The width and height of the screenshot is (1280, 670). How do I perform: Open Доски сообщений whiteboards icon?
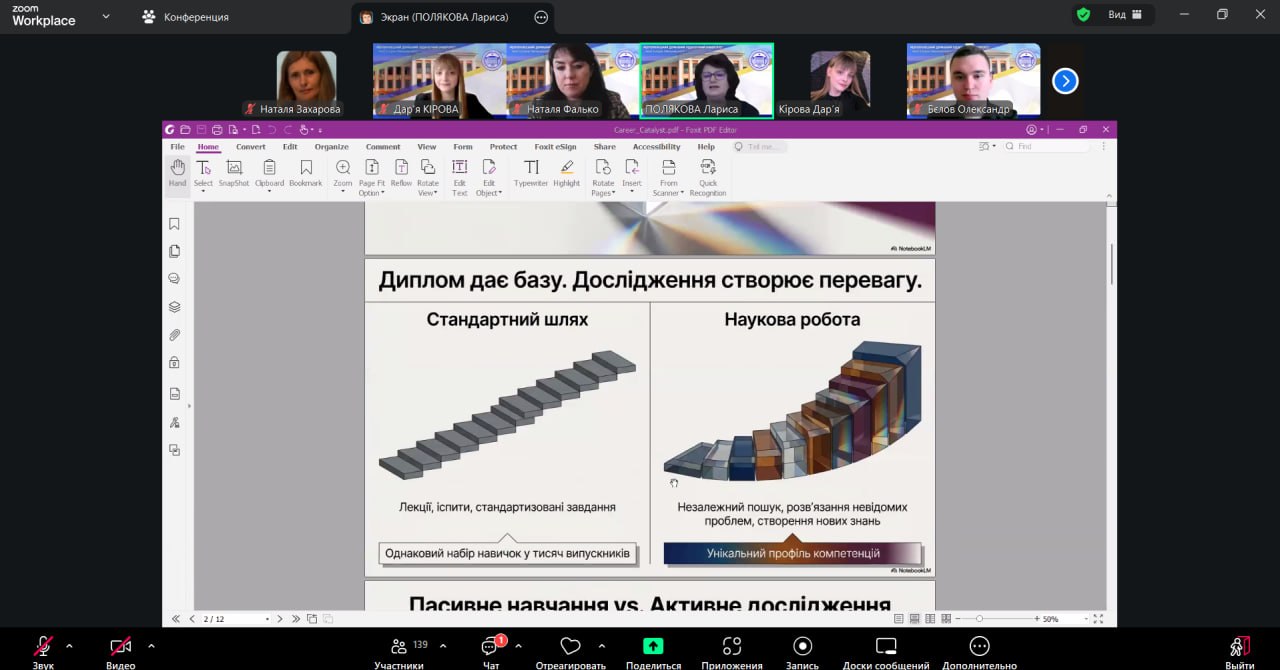pyautogui.click(x=885, y=647)
